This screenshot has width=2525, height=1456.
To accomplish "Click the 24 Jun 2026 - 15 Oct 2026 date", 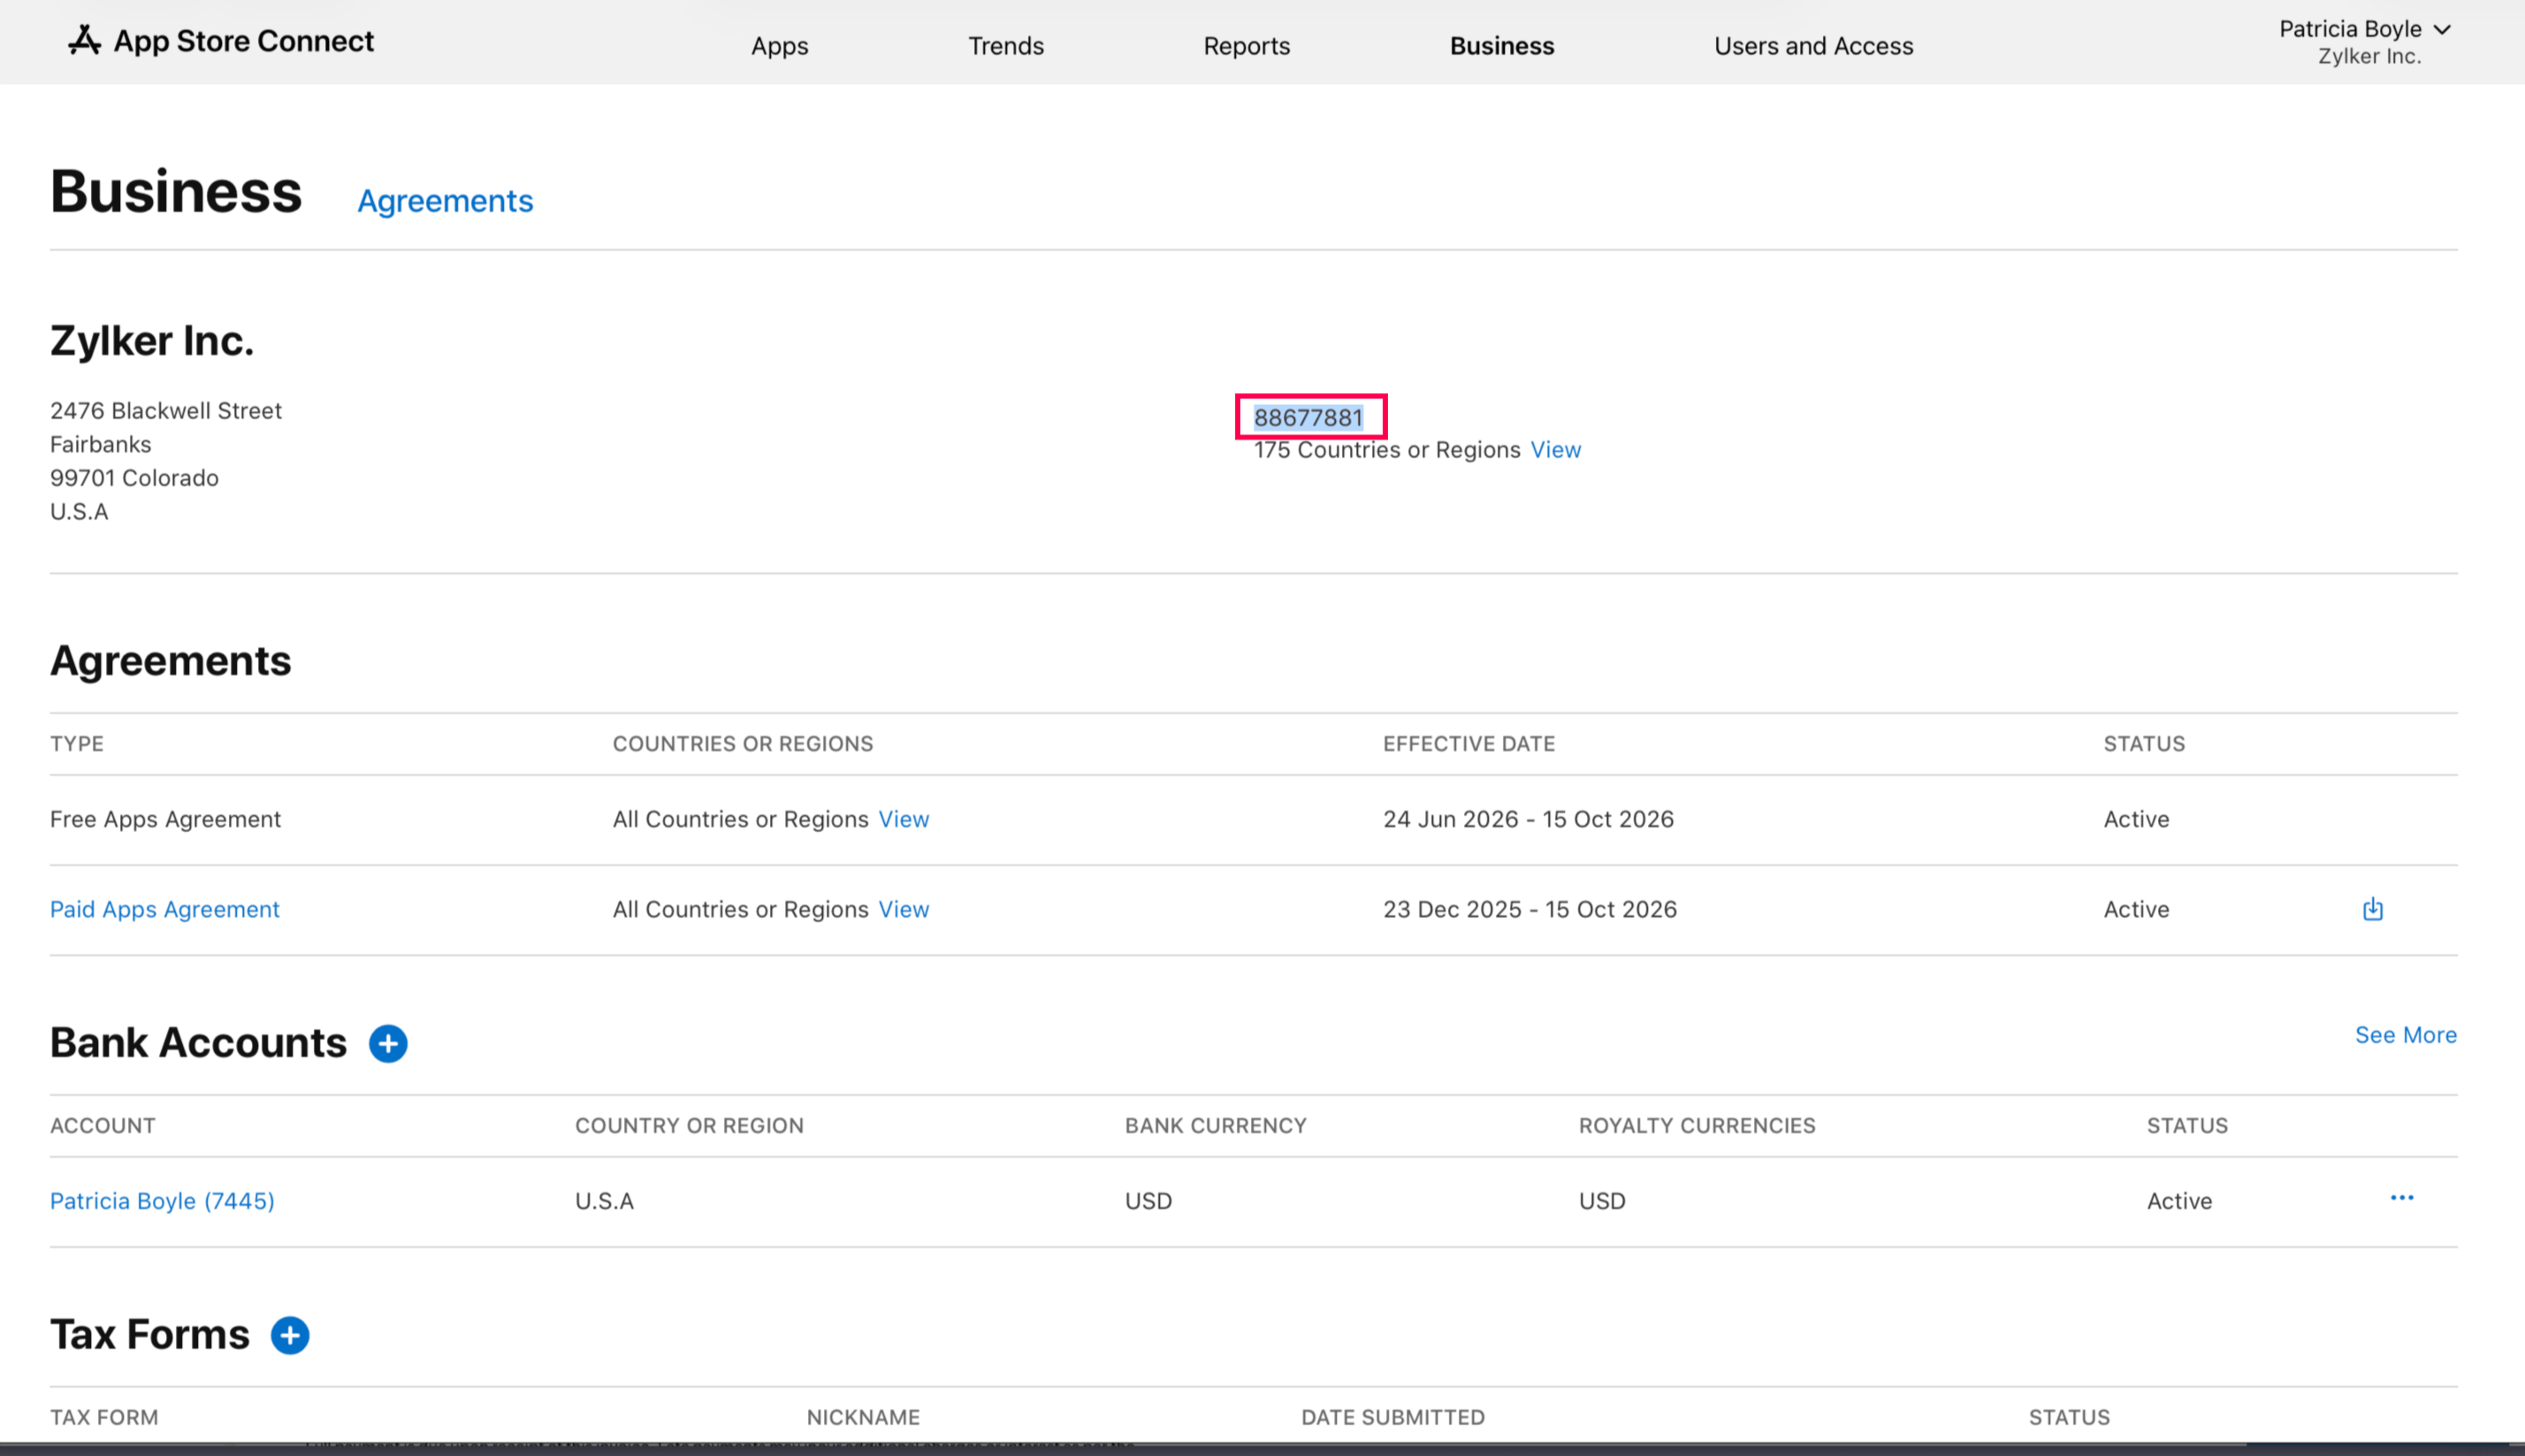I will [1528, 819].
